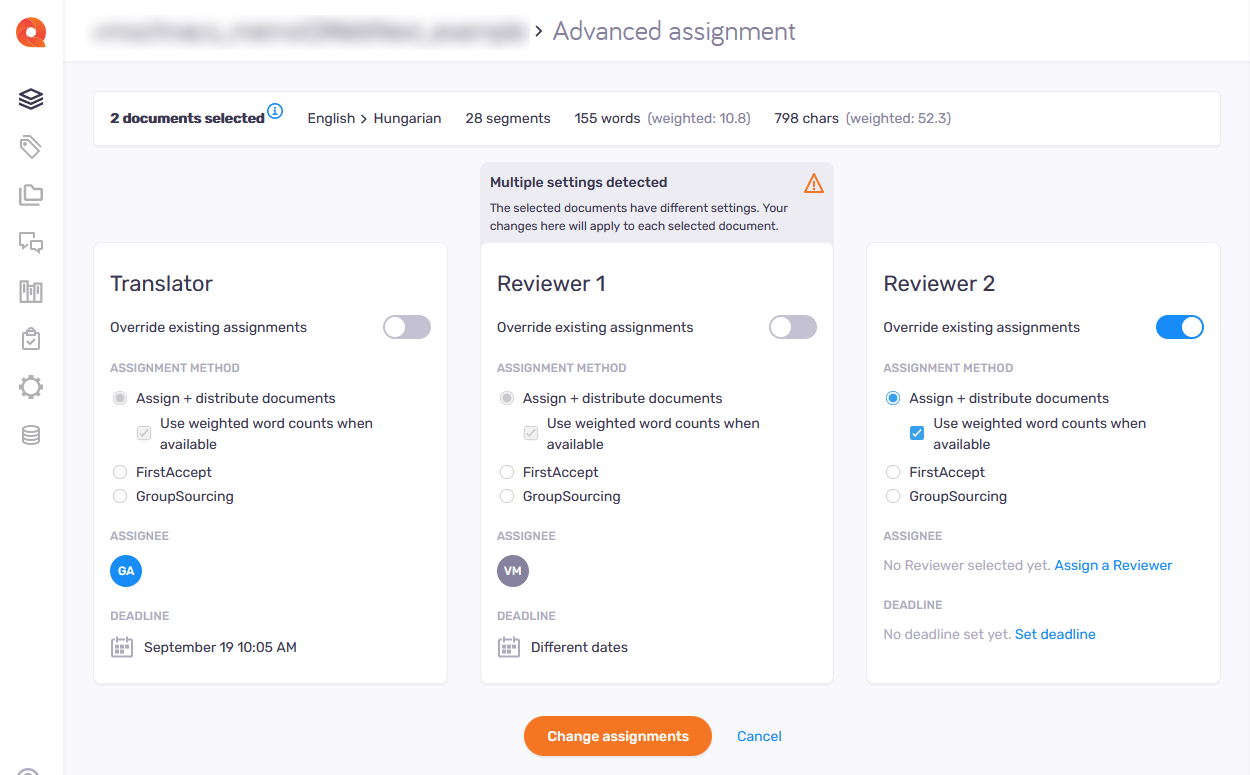Select the Projects stack icon in sidebar
The height and width of the screenshot is (775, 1250).
[x=30, y=99]
